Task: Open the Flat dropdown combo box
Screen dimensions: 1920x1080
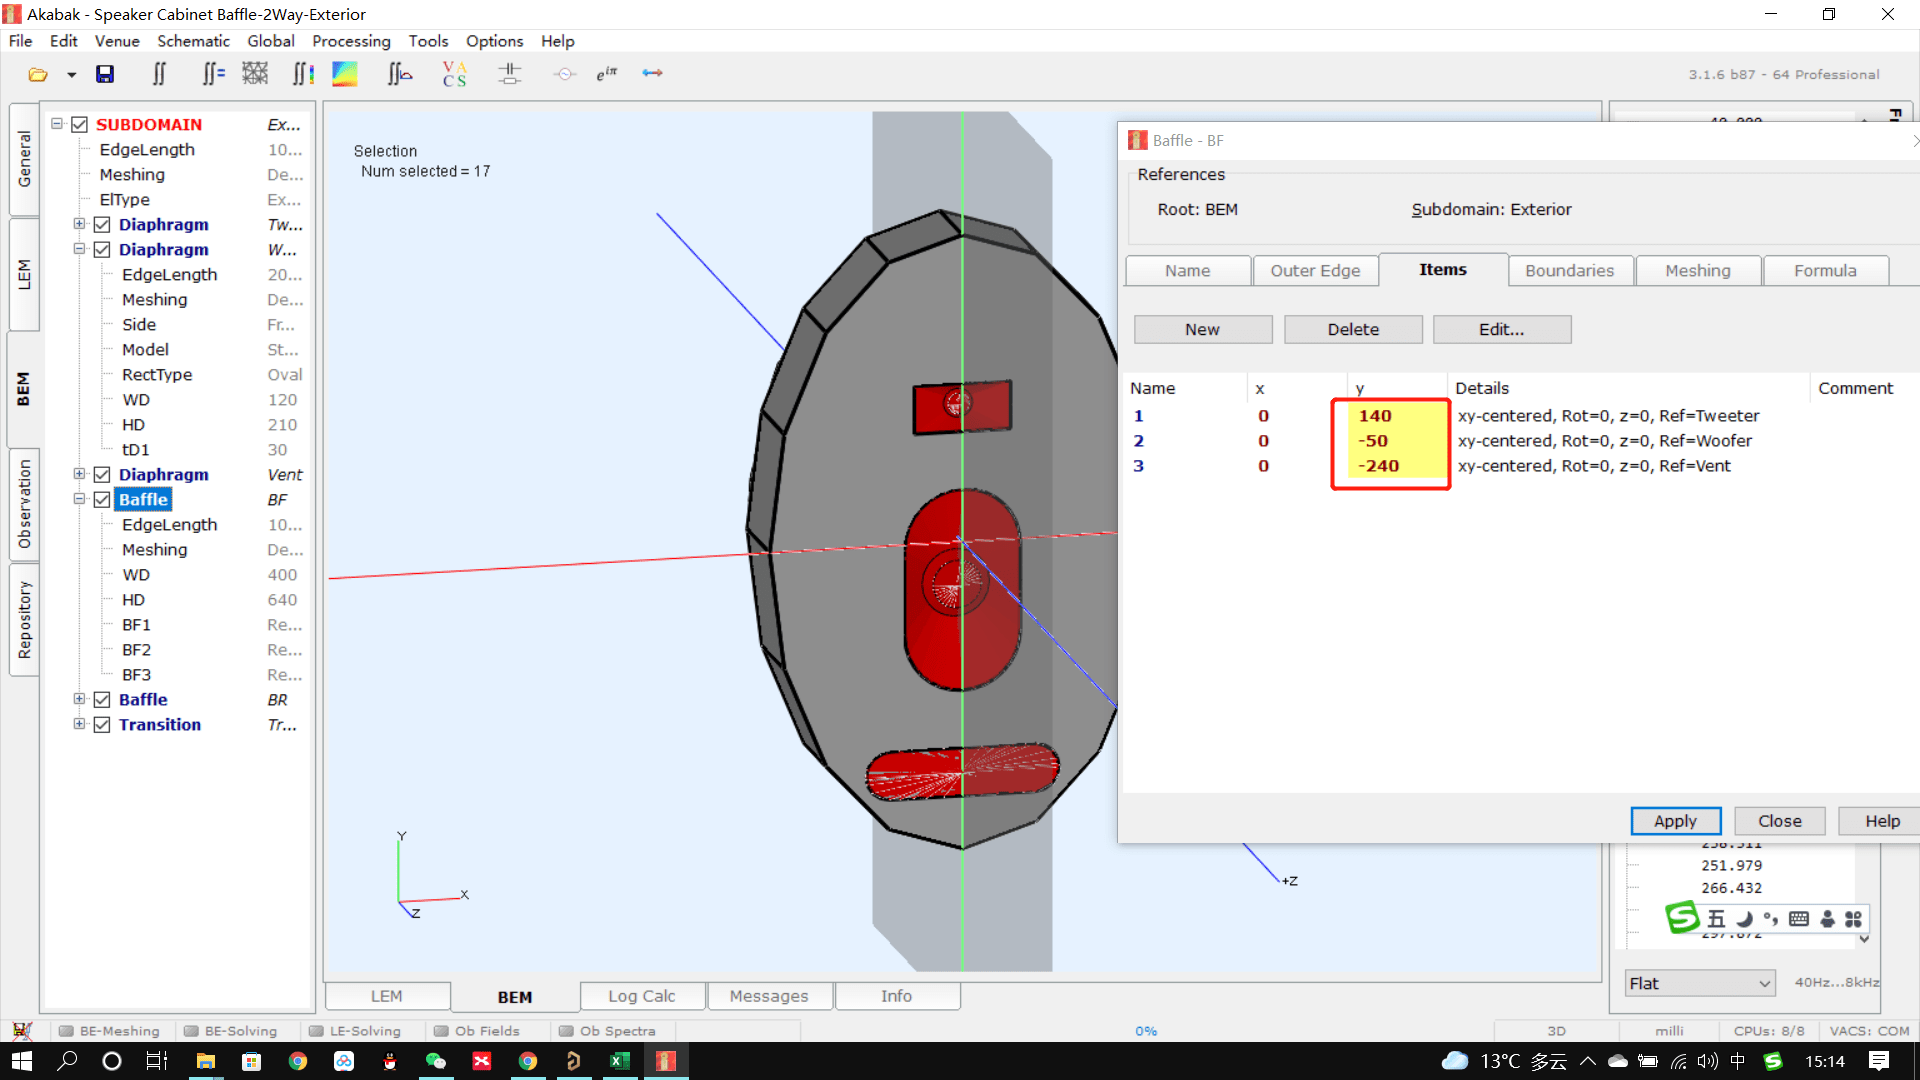Action: 1700,983
